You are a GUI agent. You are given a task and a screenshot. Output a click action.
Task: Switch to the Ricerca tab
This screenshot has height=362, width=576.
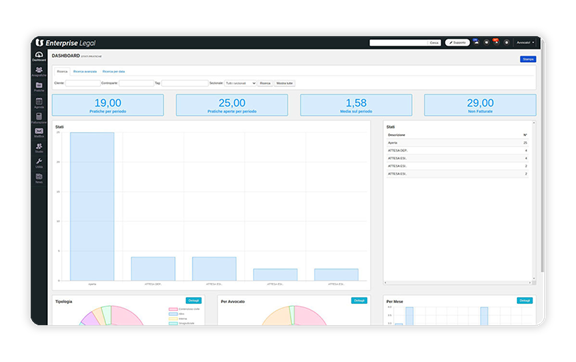coord(62,71)
